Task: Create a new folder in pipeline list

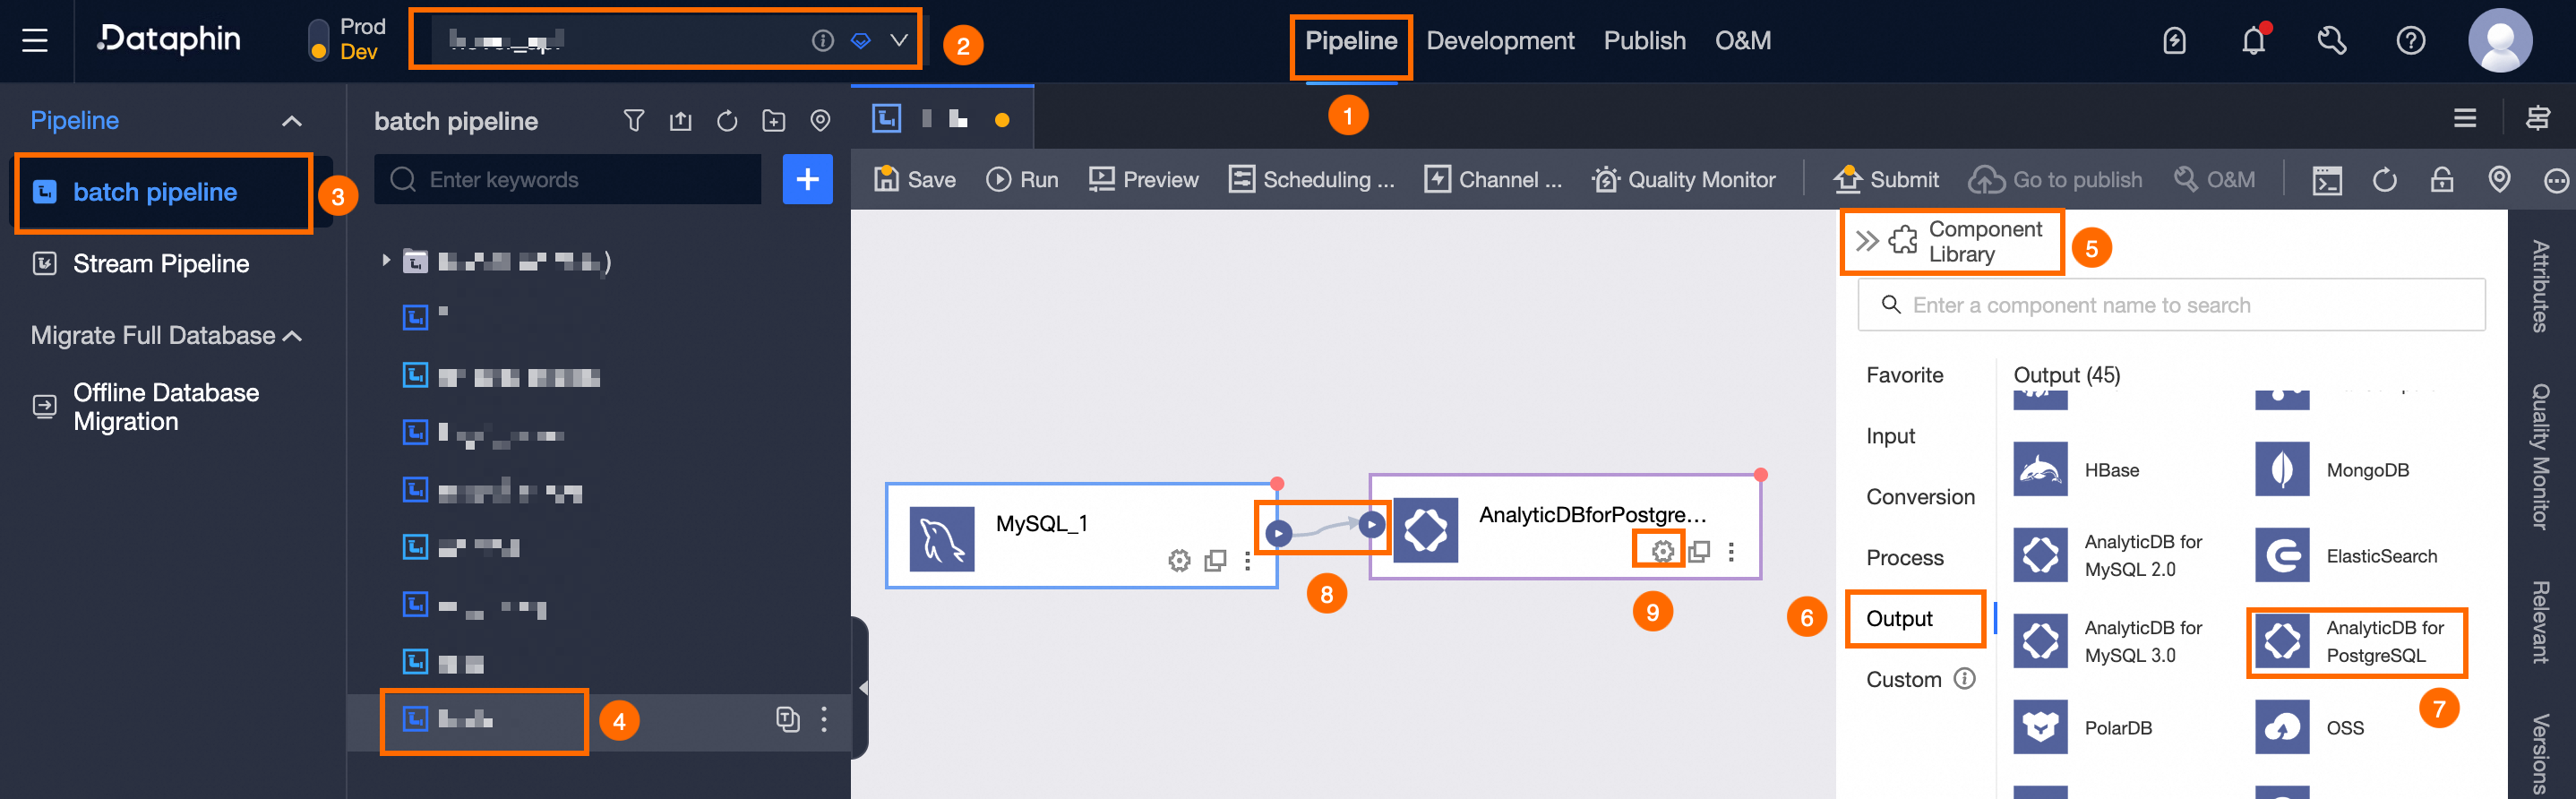Action: click(x=773, y=121)
